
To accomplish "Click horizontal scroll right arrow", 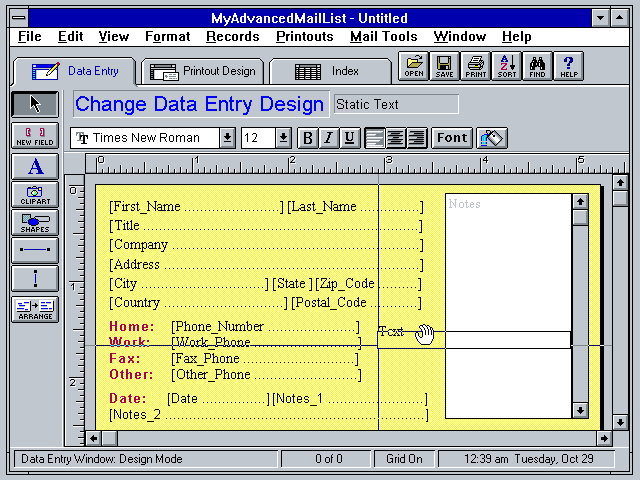I will tap(604, 438).
